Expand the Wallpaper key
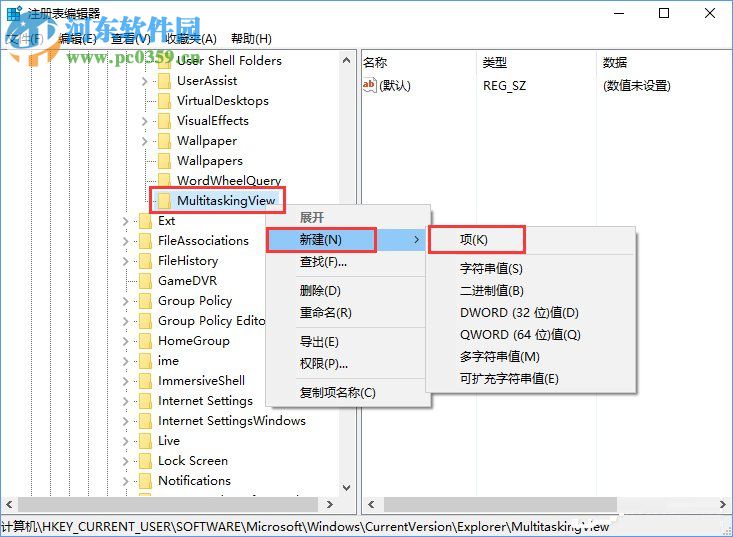Screen dimensions: 733x537 click(x=144, y=142)
